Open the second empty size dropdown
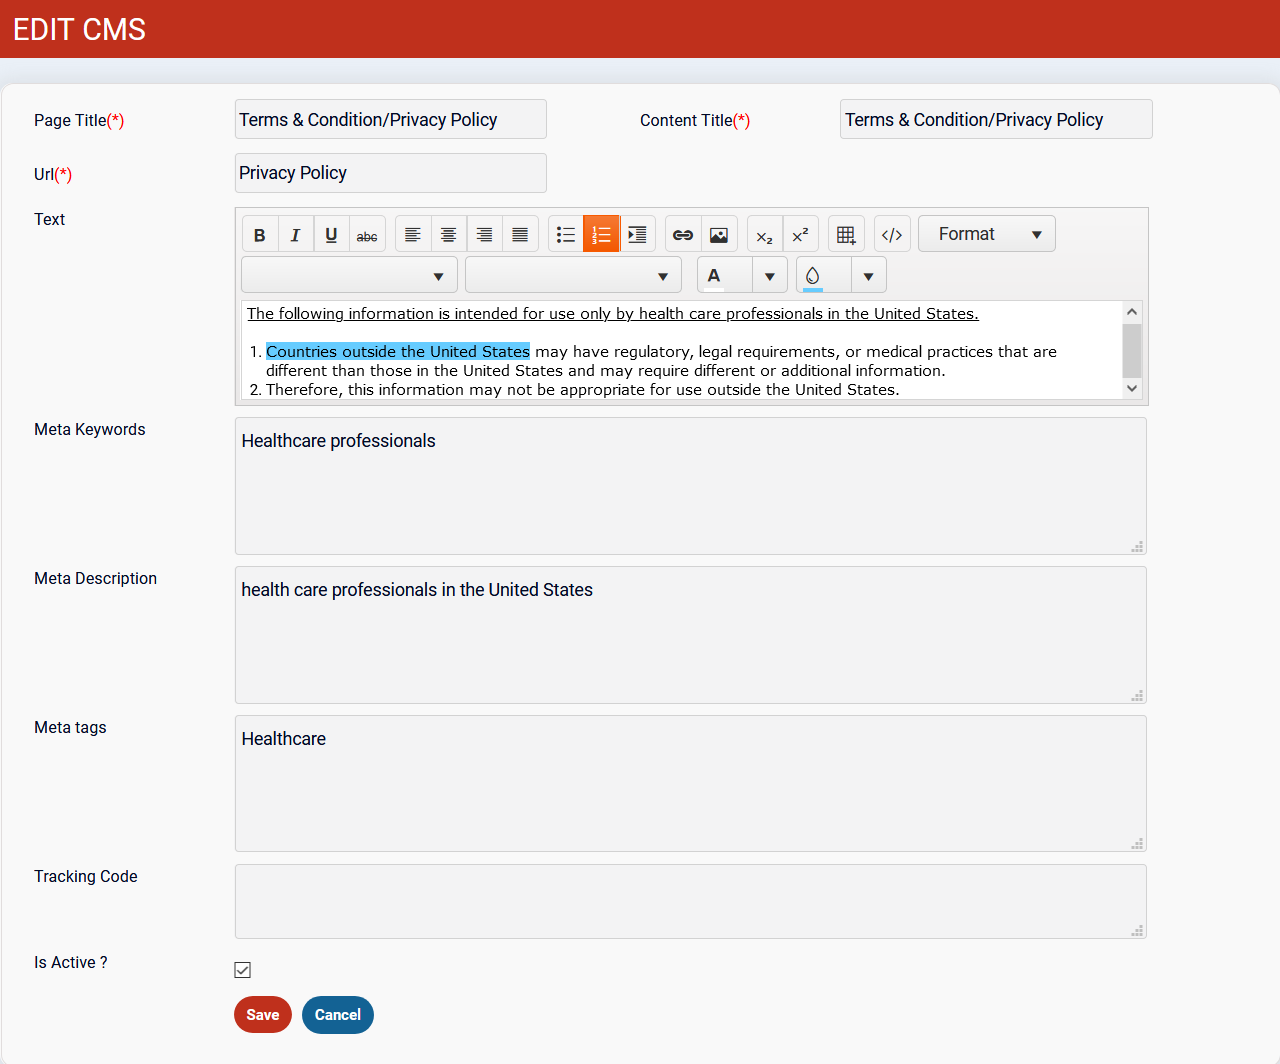Viewport: 1280px width, 1064px height. tap(573, 275)
